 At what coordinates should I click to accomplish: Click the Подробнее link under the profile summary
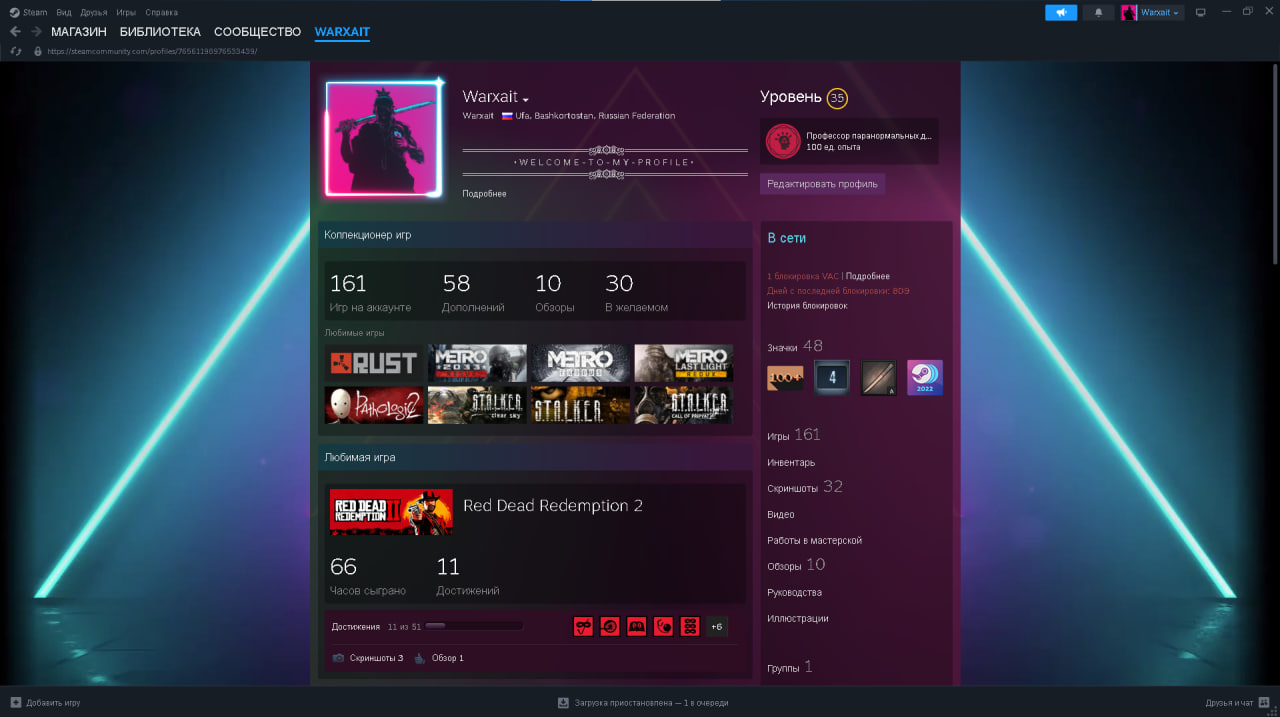coord(484,194)
